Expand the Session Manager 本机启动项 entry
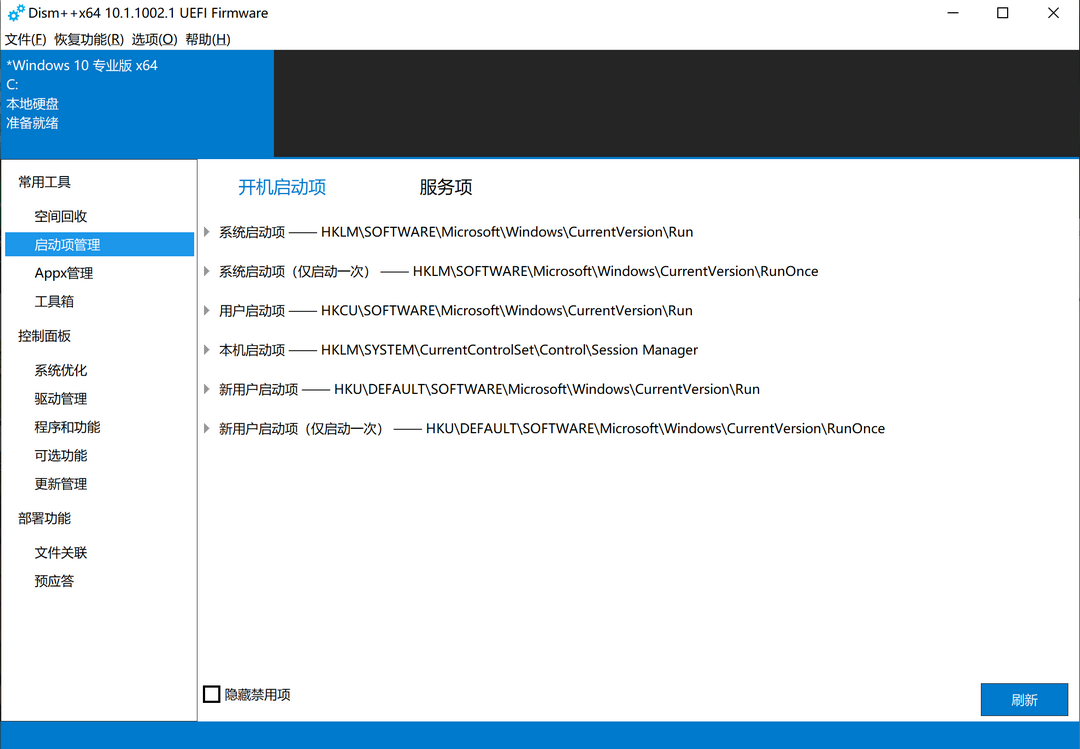The image size is (1080, 749). tap(207, 349)
